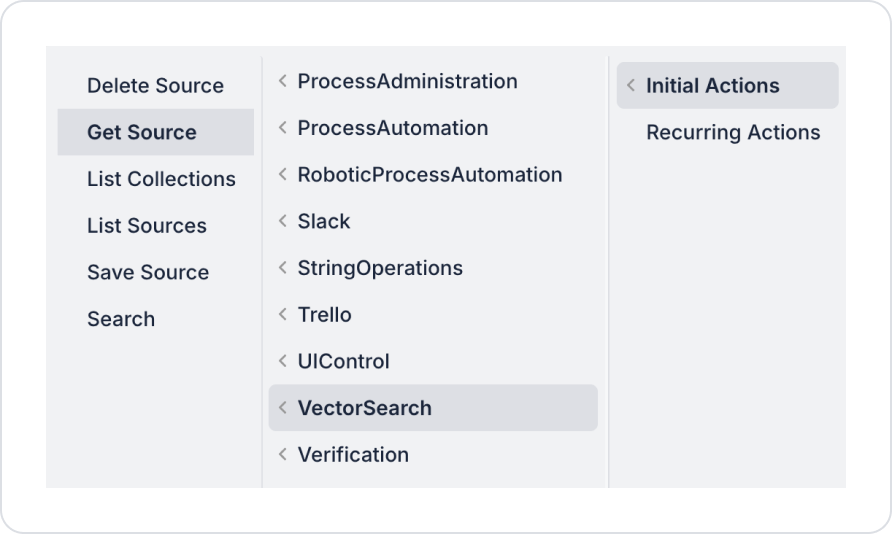Viewport: 892px width, 534px height.
Task: Click the chevron icon next to Trello
Action: [283, 315]
